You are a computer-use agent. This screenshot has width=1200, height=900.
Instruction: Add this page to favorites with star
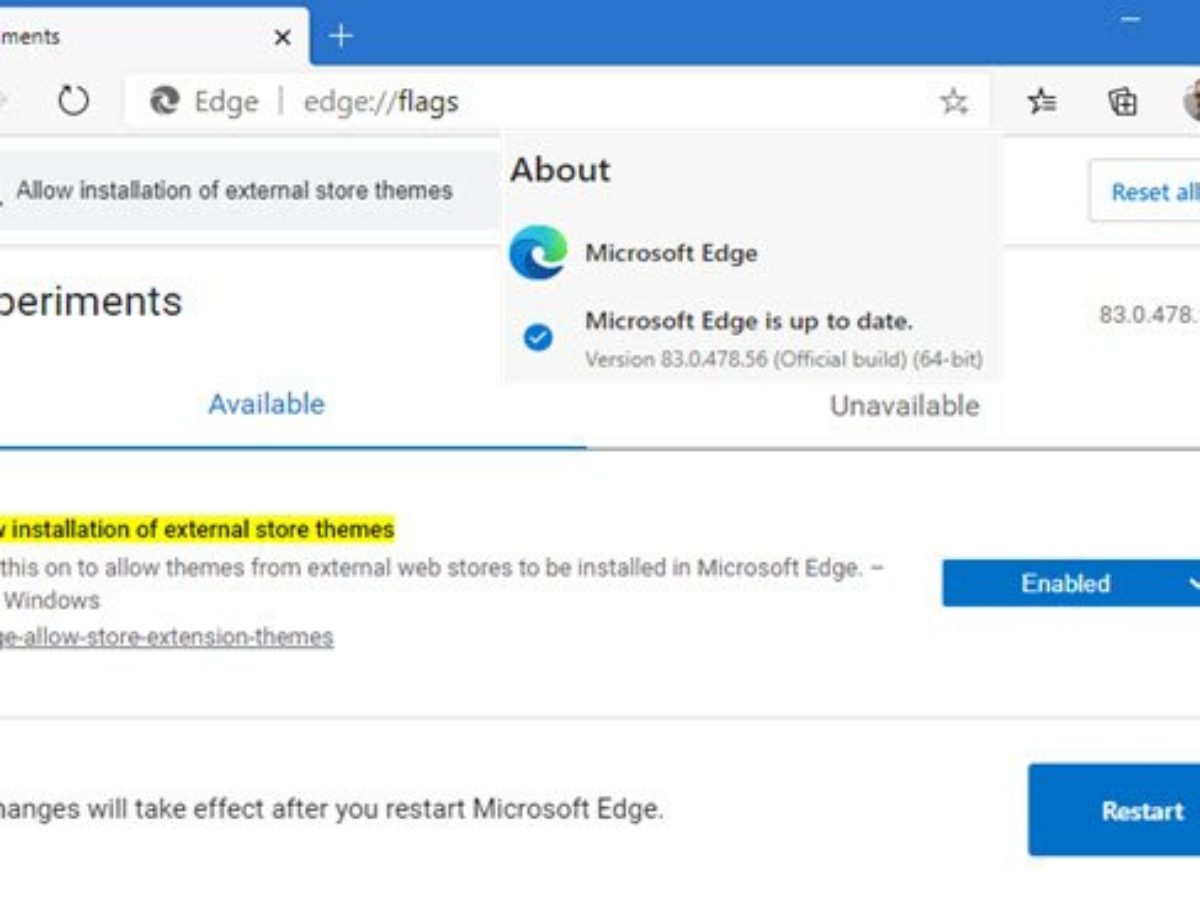click(x=954, y=101)
